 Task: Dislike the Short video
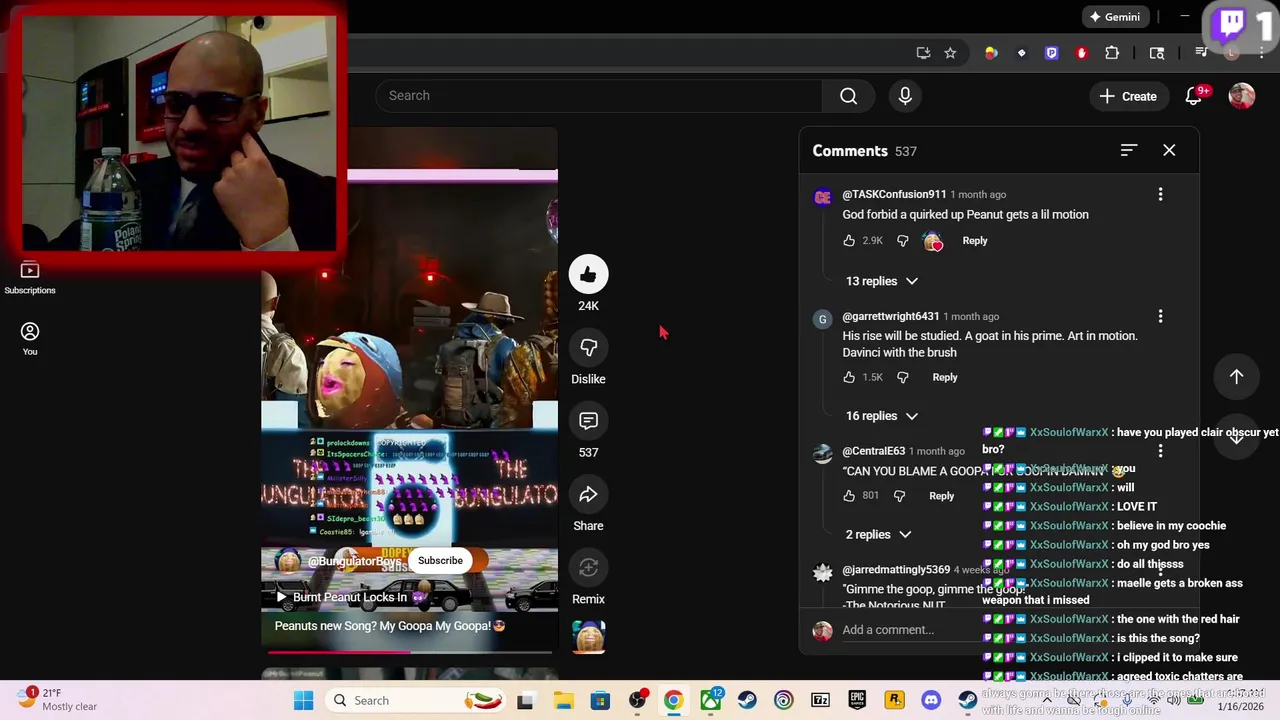tap(588, 347)
